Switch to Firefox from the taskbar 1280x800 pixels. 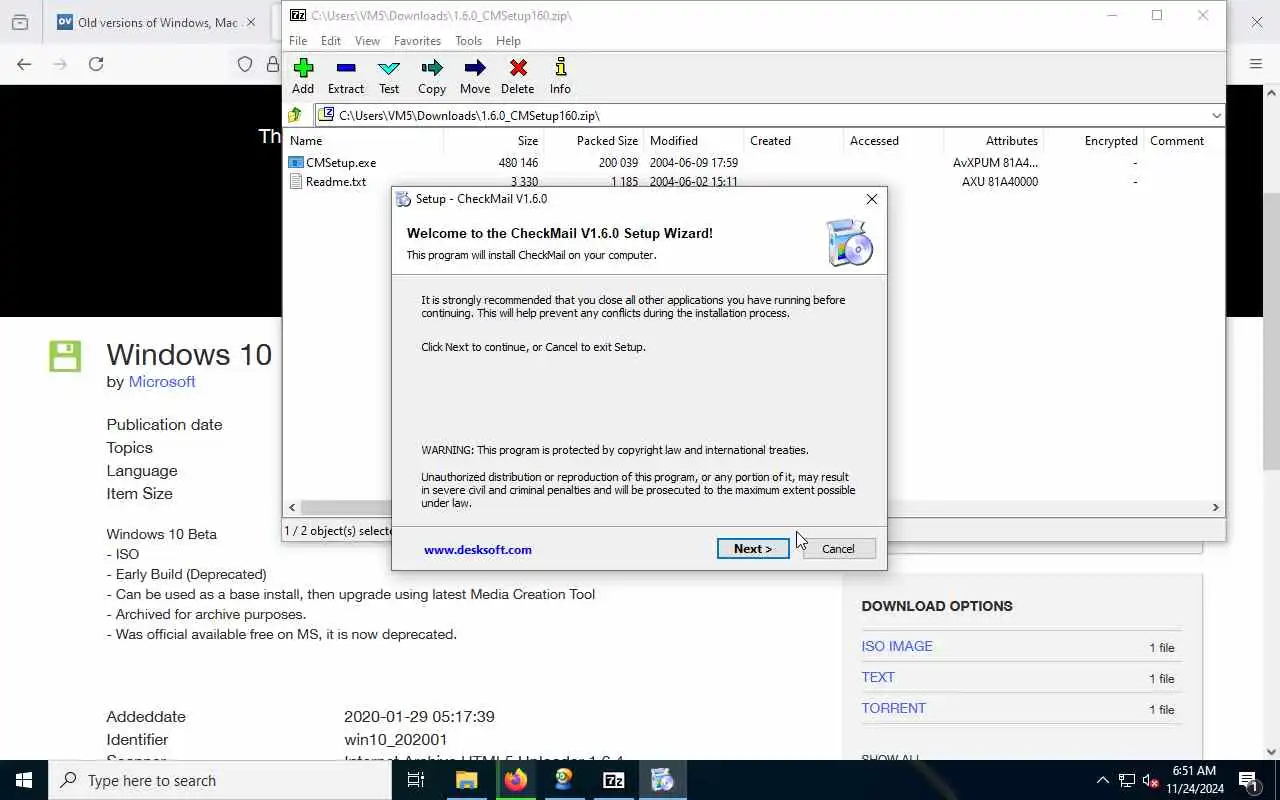pyautogui.click(x=516, y=780)
